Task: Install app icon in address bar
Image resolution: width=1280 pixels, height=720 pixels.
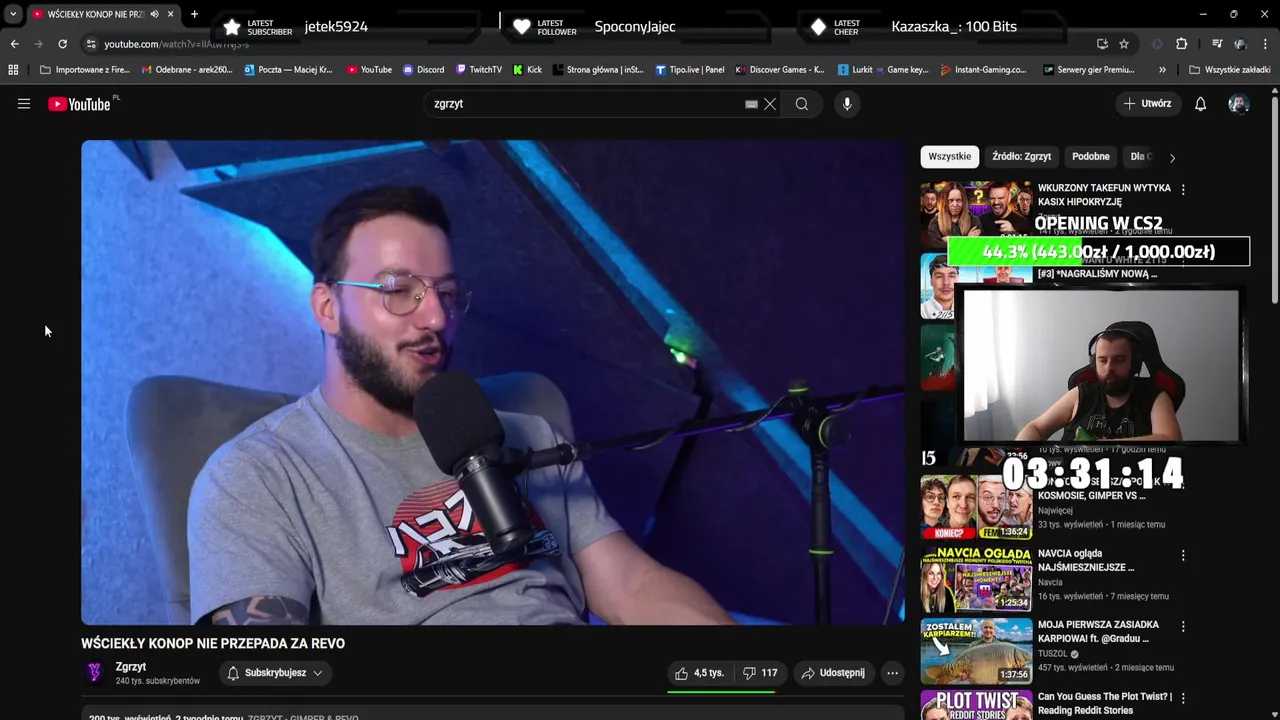Action: (1102, 44)
